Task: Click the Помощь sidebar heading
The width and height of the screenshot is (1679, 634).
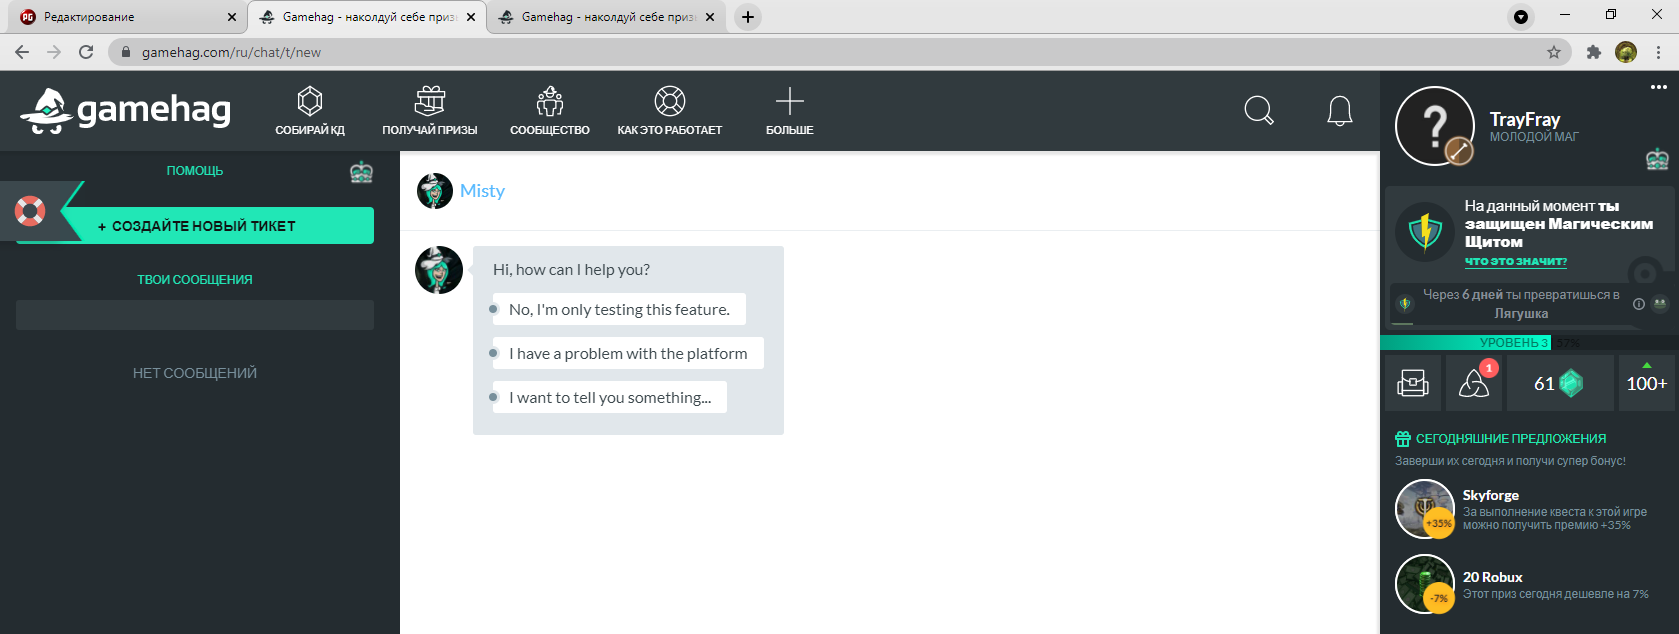Action: [x=195, y=171]
